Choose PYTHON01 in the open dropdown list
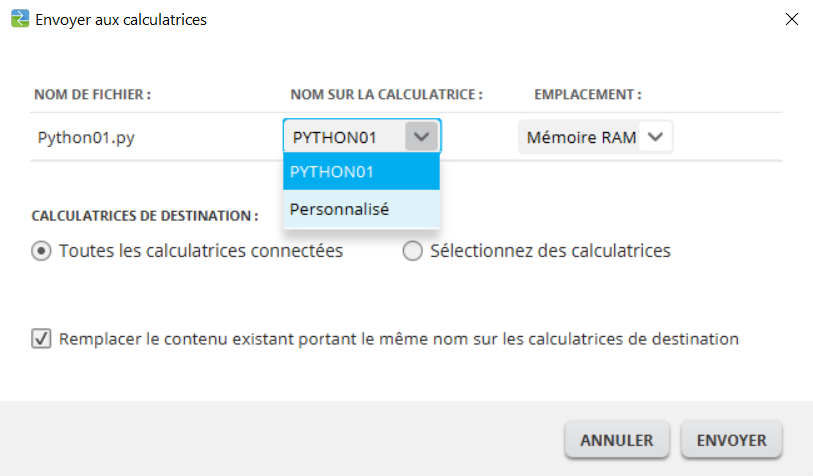Image resolution: width=813 pixels, height=476 pixels. coord(361,171)
